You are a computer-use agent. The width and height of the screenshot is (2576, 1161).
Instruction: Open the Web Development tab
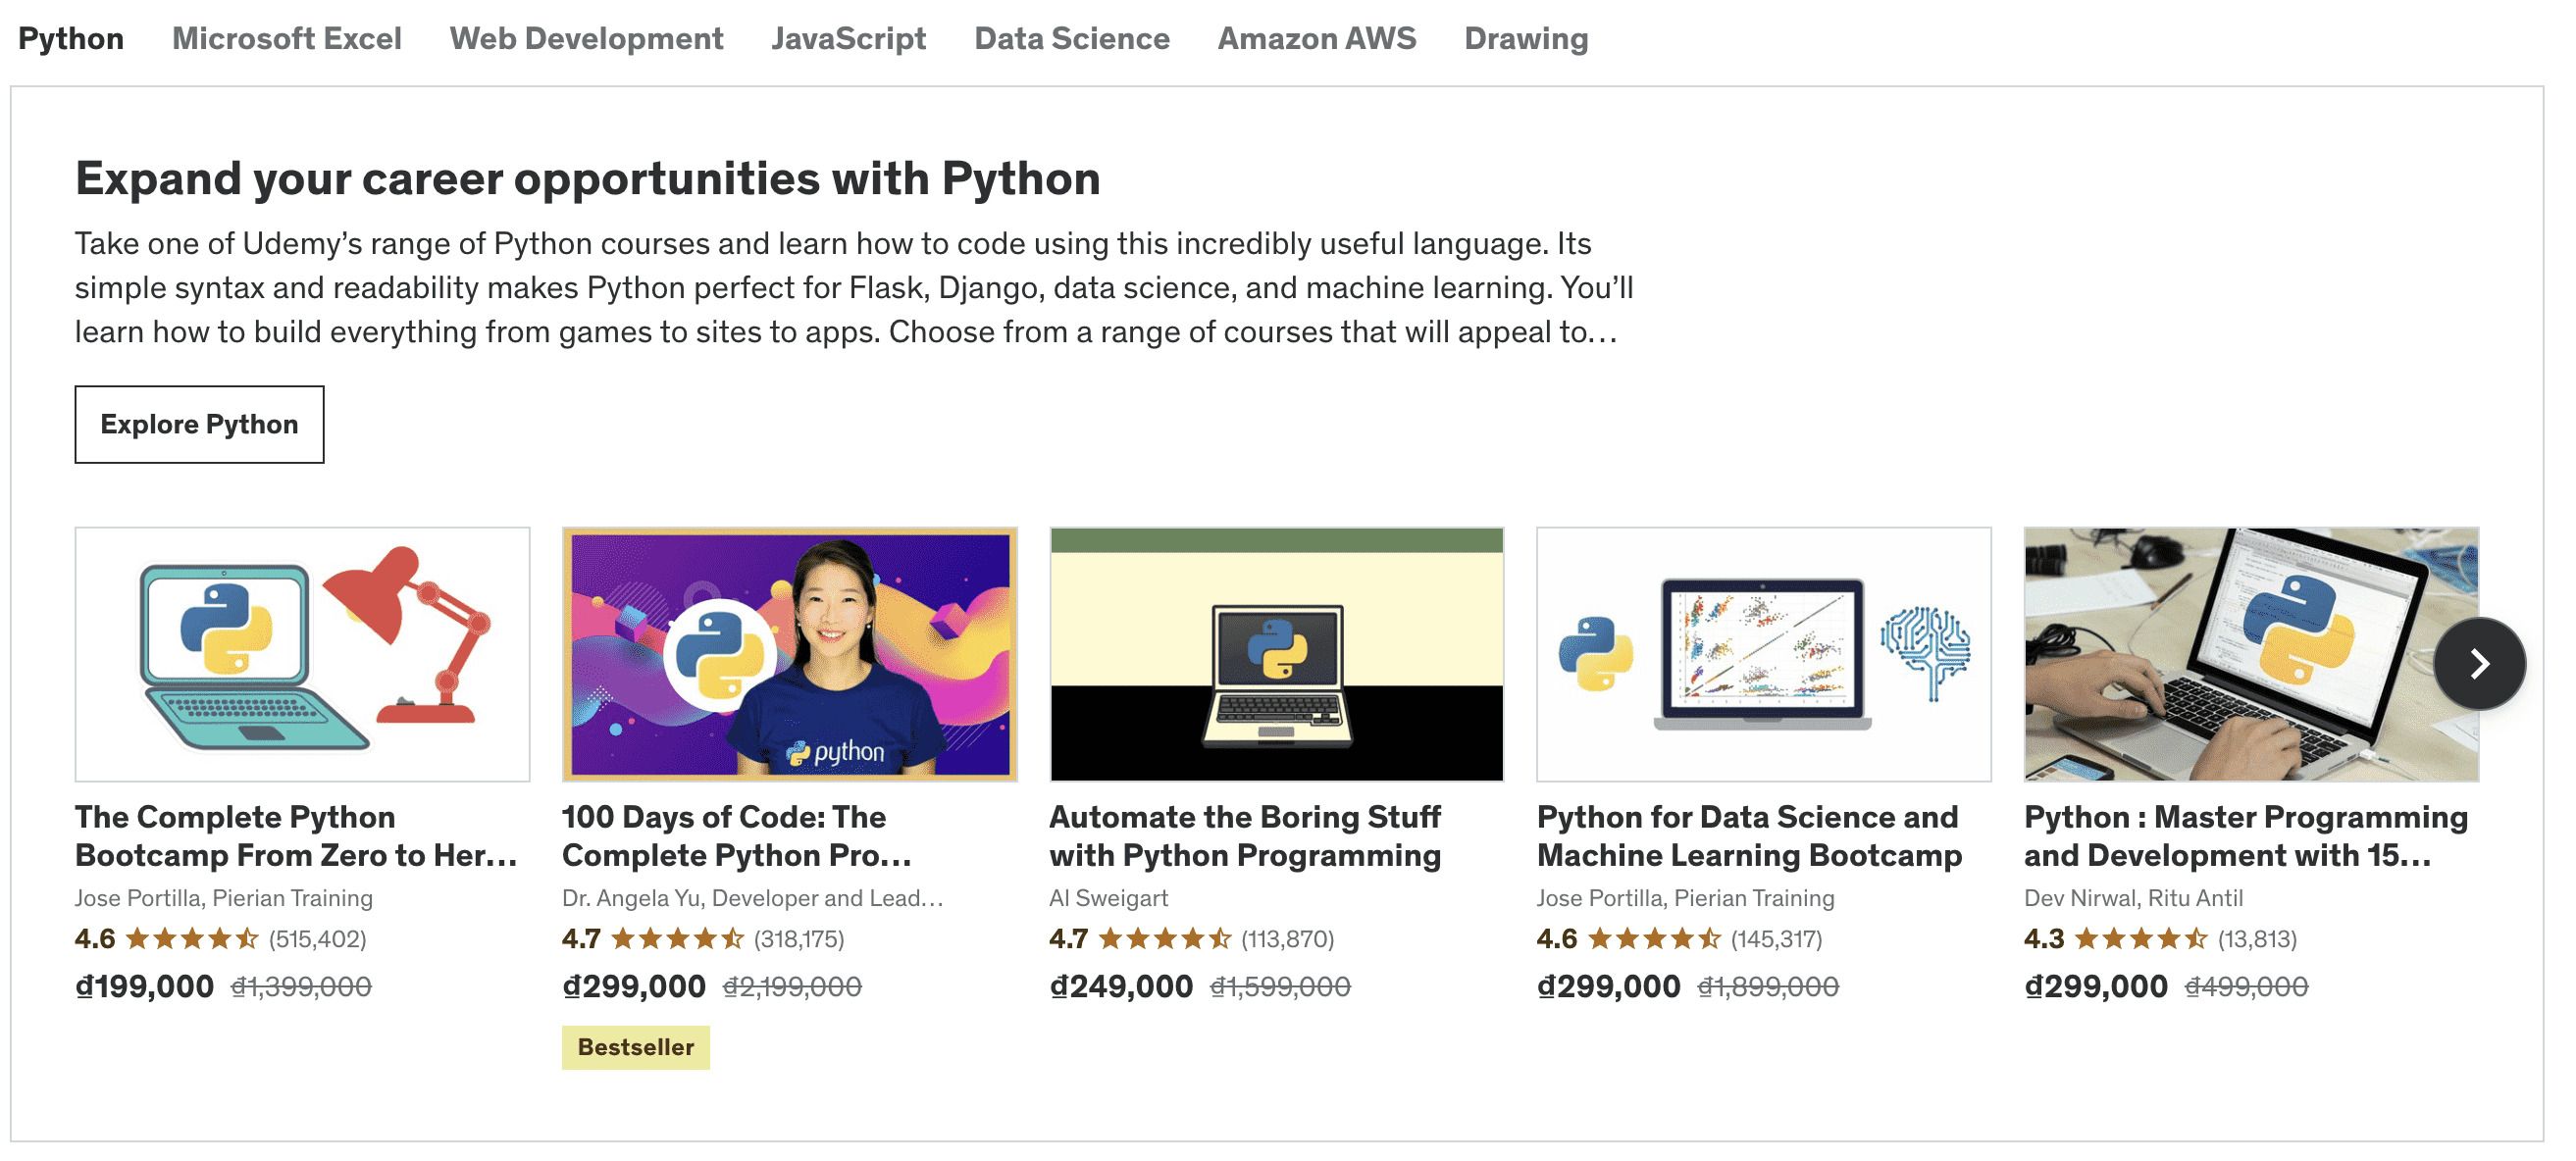(586, 38)
